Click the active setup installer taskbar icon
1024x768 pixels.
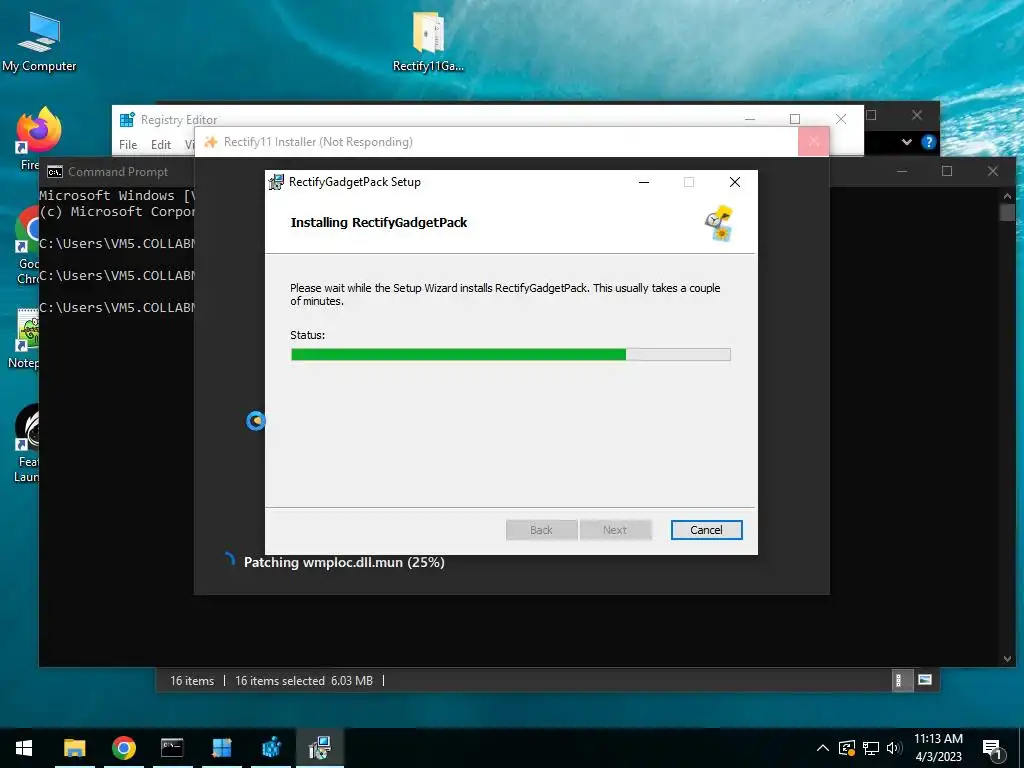click(320, 748)
